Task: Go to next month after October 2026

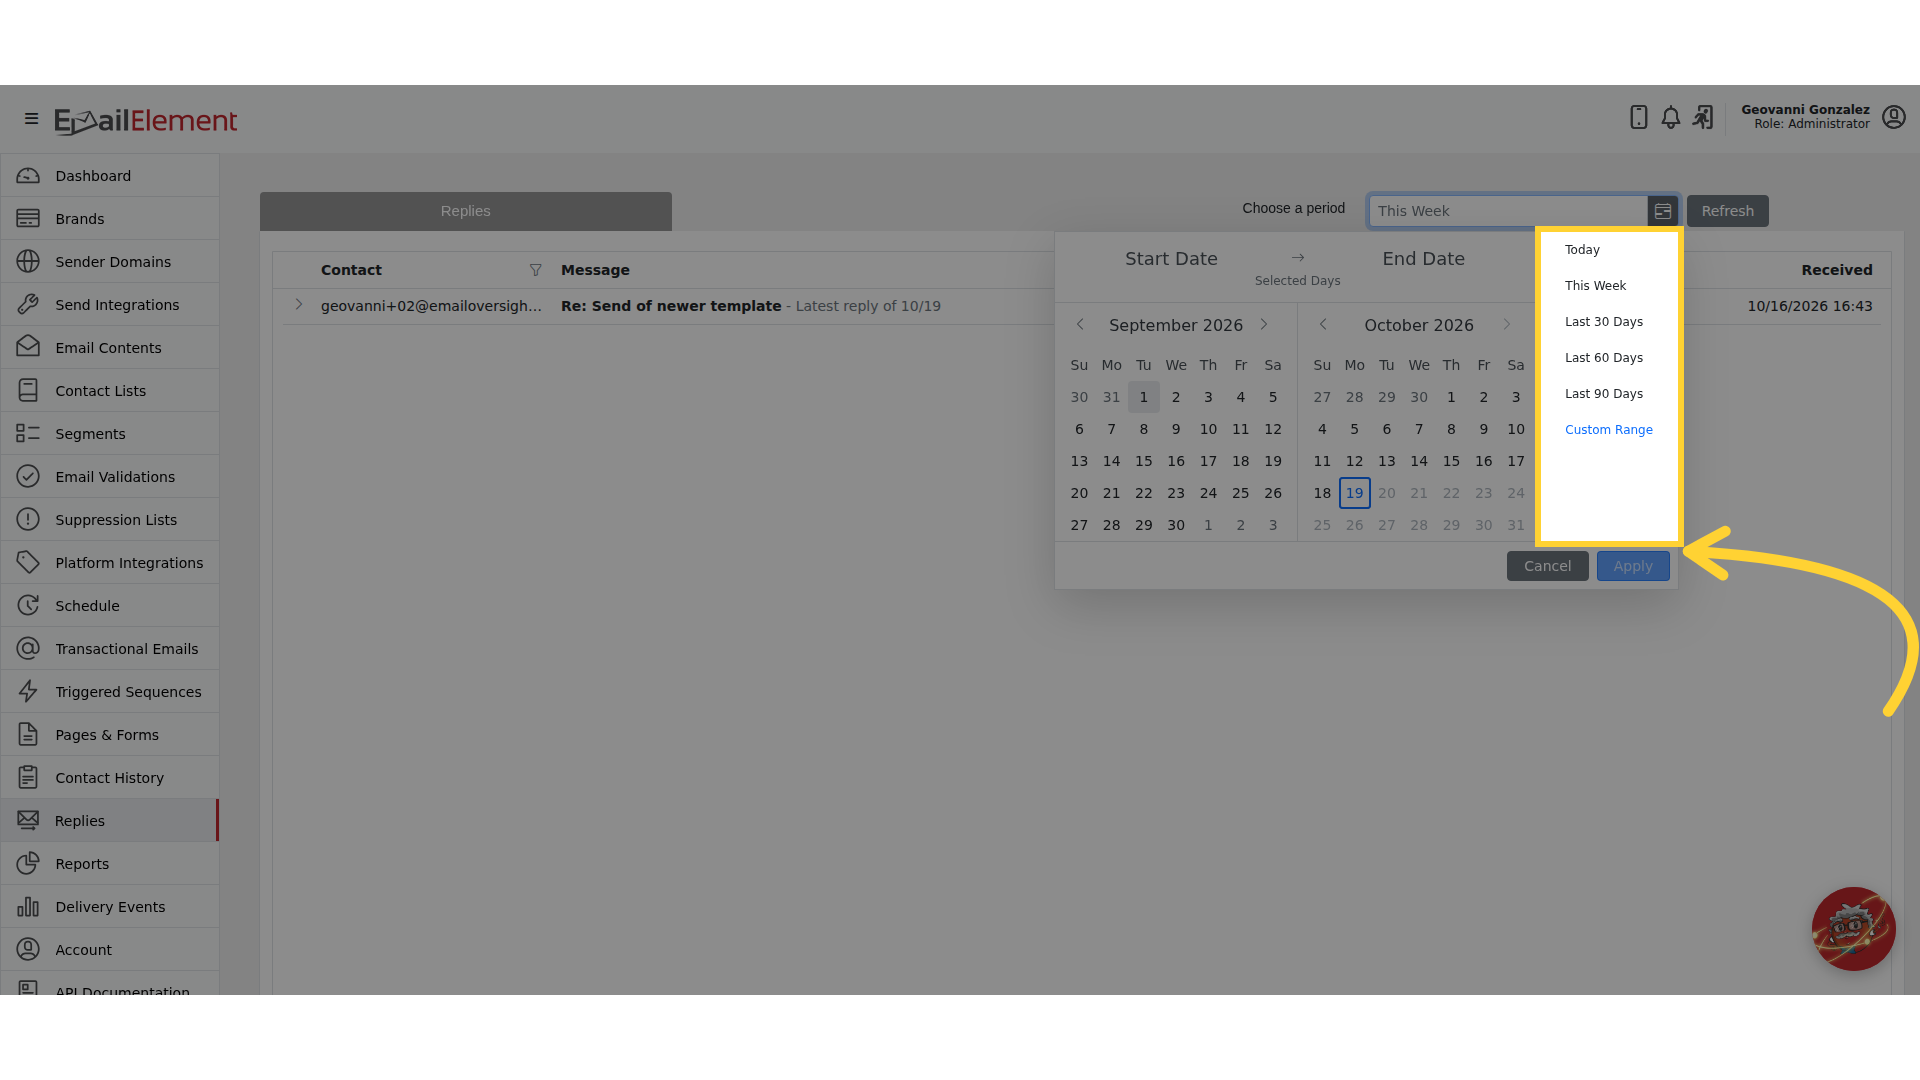Action: point(1507,325)
